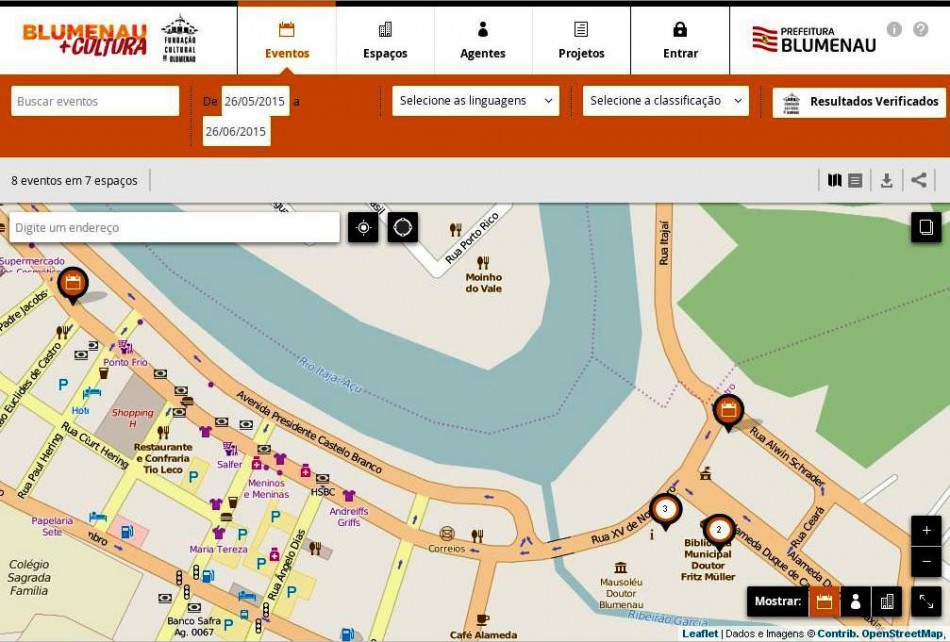Open the Eventos tab

coord(287,40)
